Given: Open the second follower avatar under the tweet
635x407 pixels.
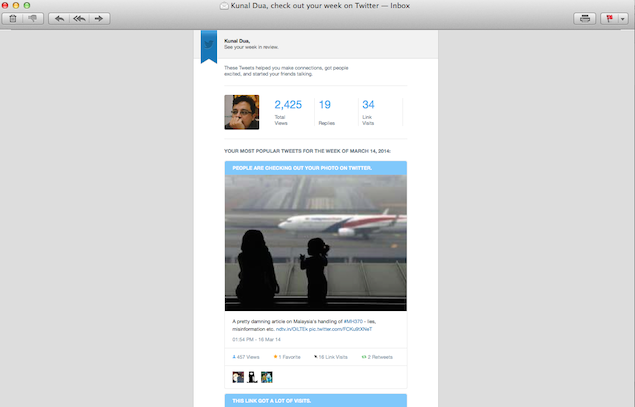Looking at the screenshot, I should pyautogui.click(x=252, y=377).
